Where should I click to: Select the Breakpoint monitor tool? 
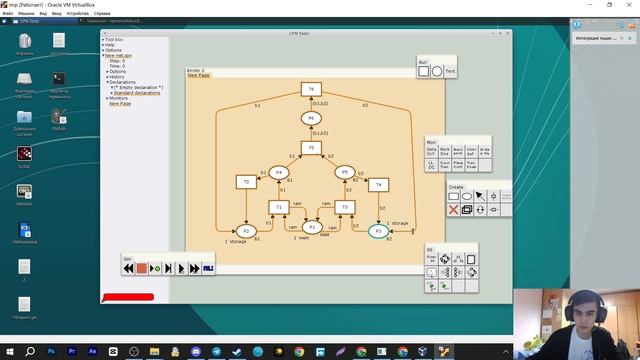[458, 152]
